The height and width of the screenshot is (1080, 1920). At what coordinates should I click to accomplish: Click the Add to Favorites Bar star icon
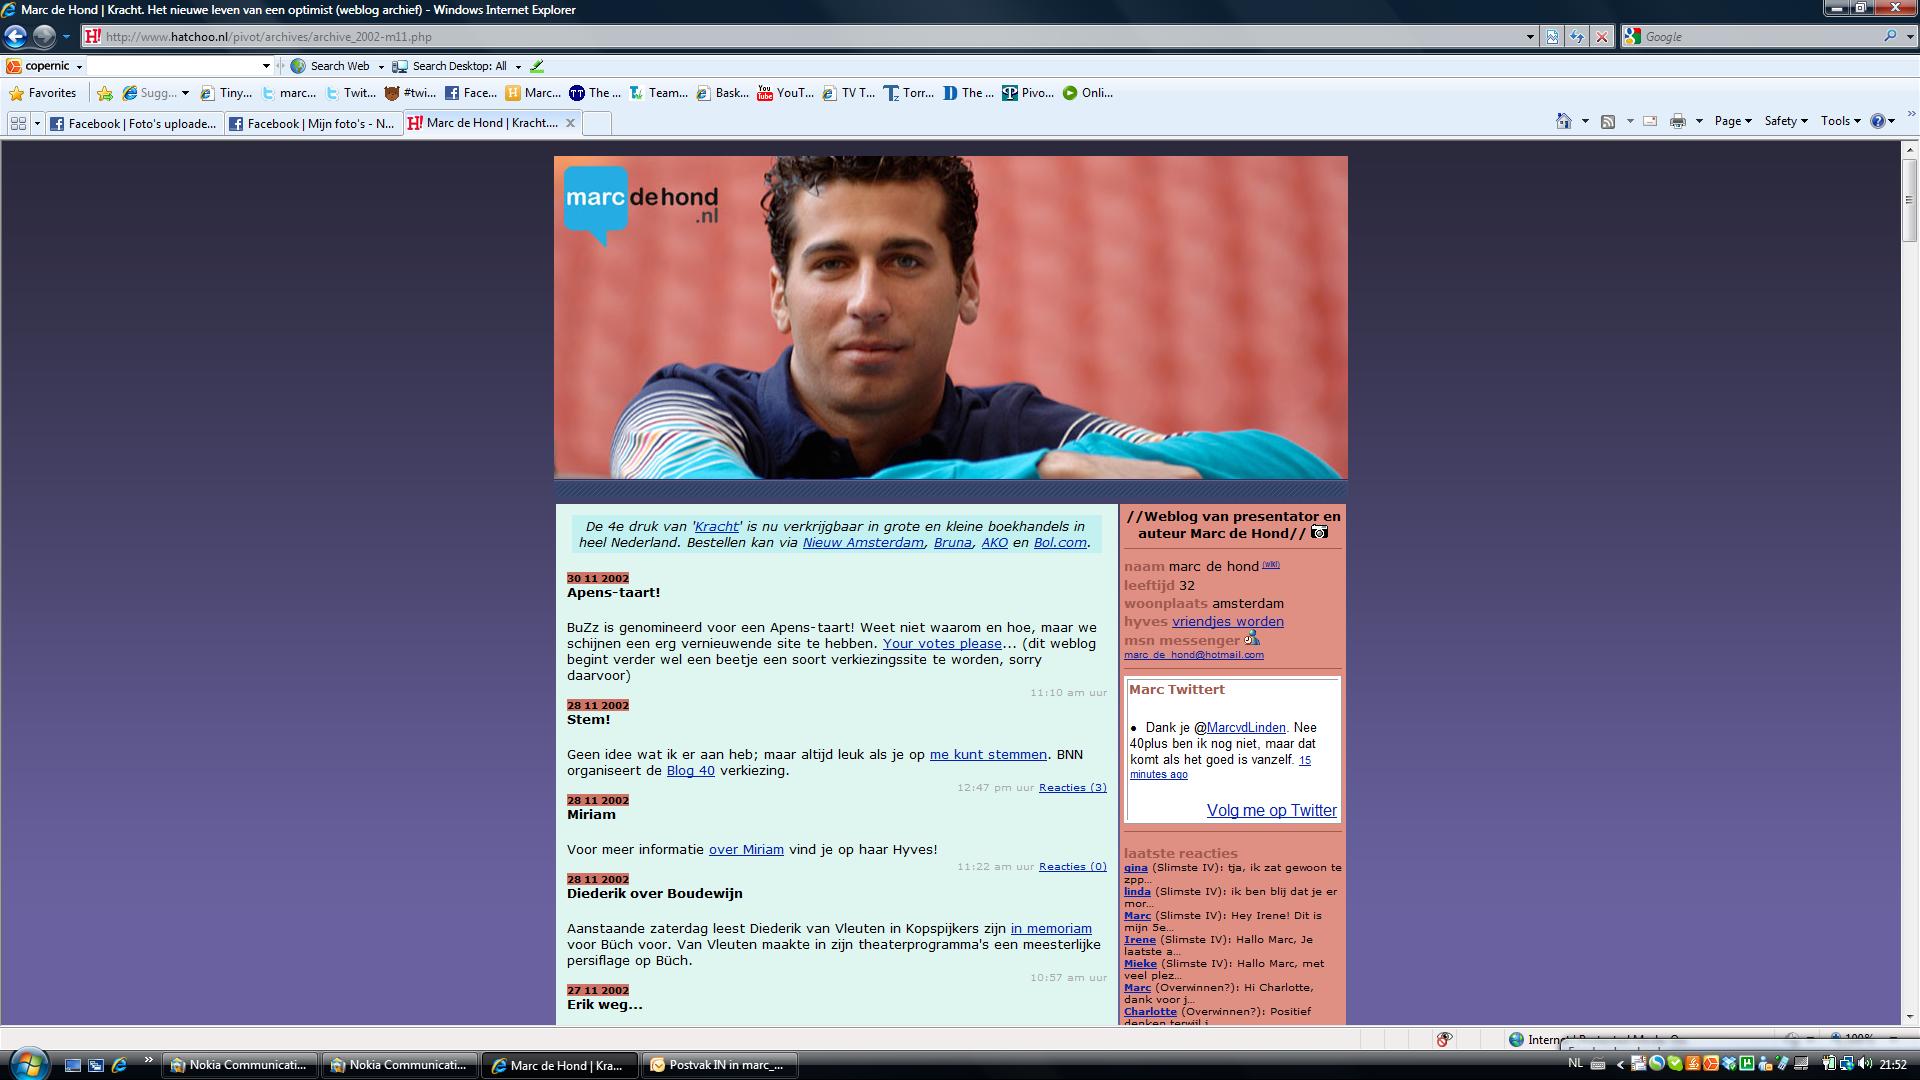(105, 93)
